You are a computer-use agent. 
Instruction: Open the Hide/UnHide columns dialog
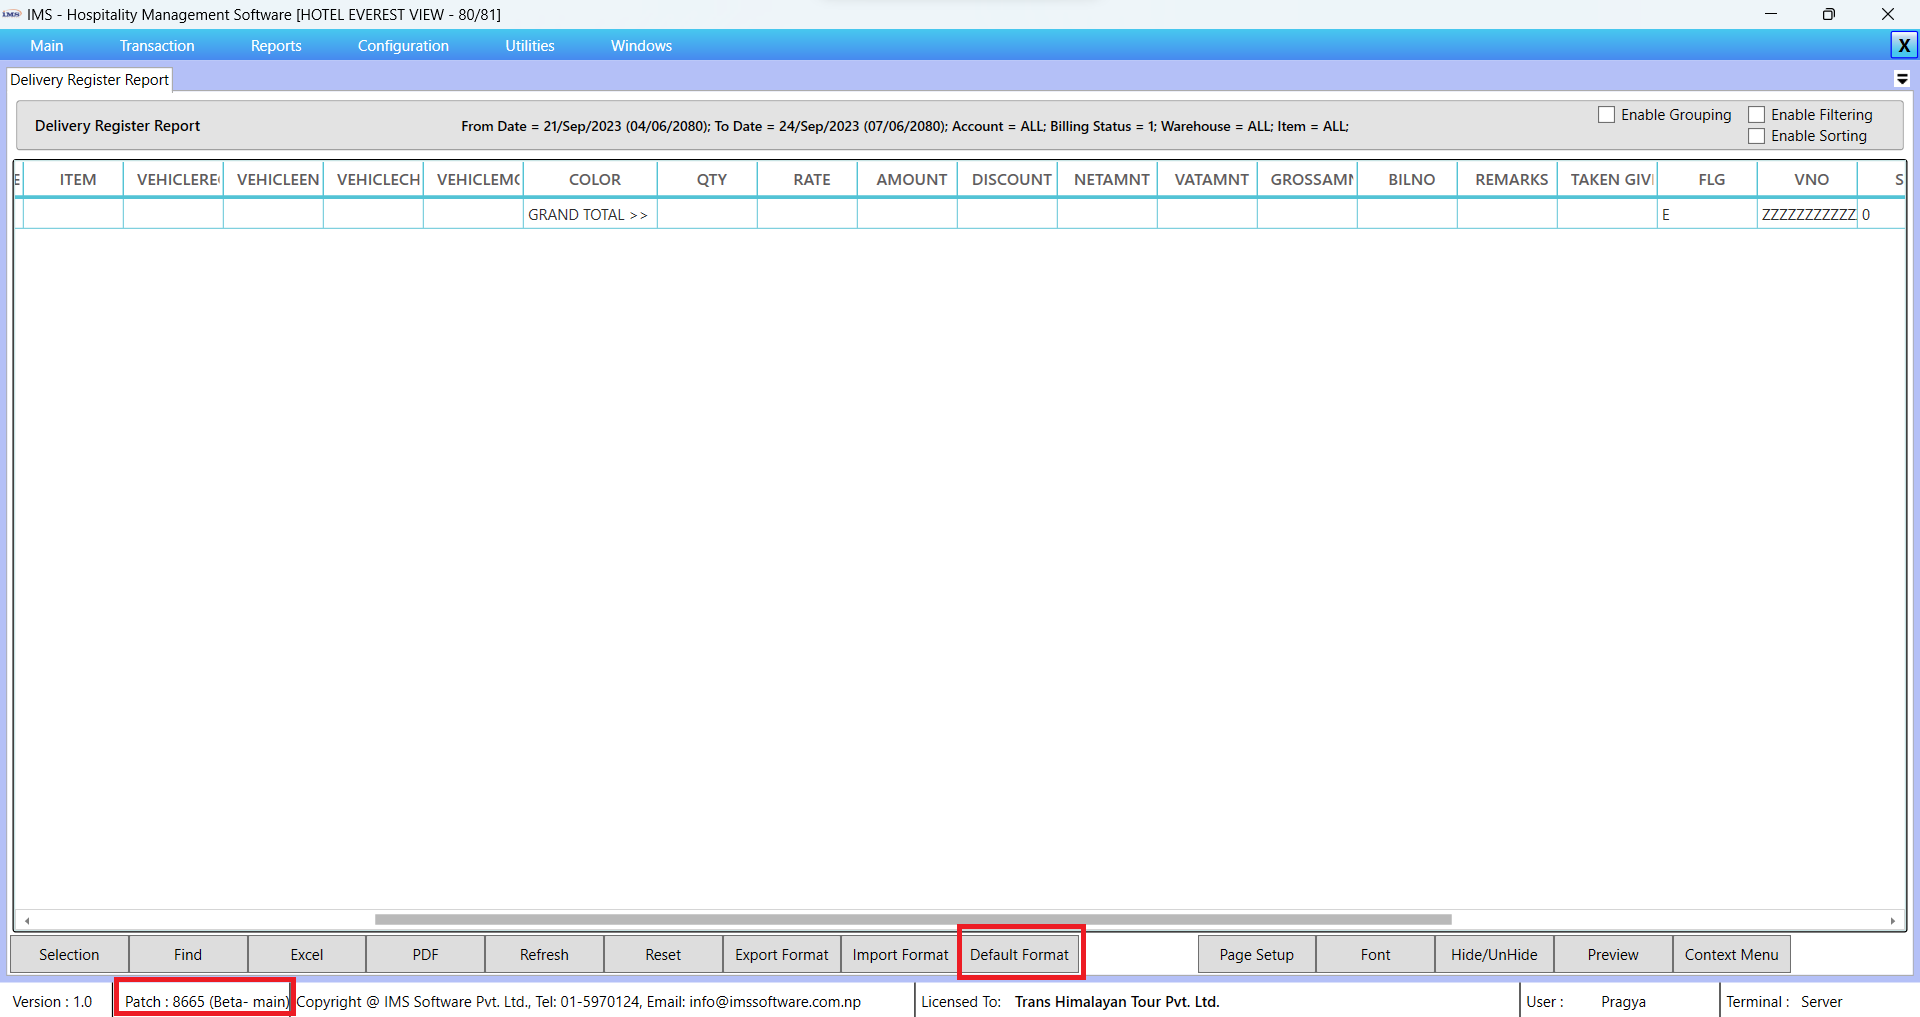point(1493,954)
